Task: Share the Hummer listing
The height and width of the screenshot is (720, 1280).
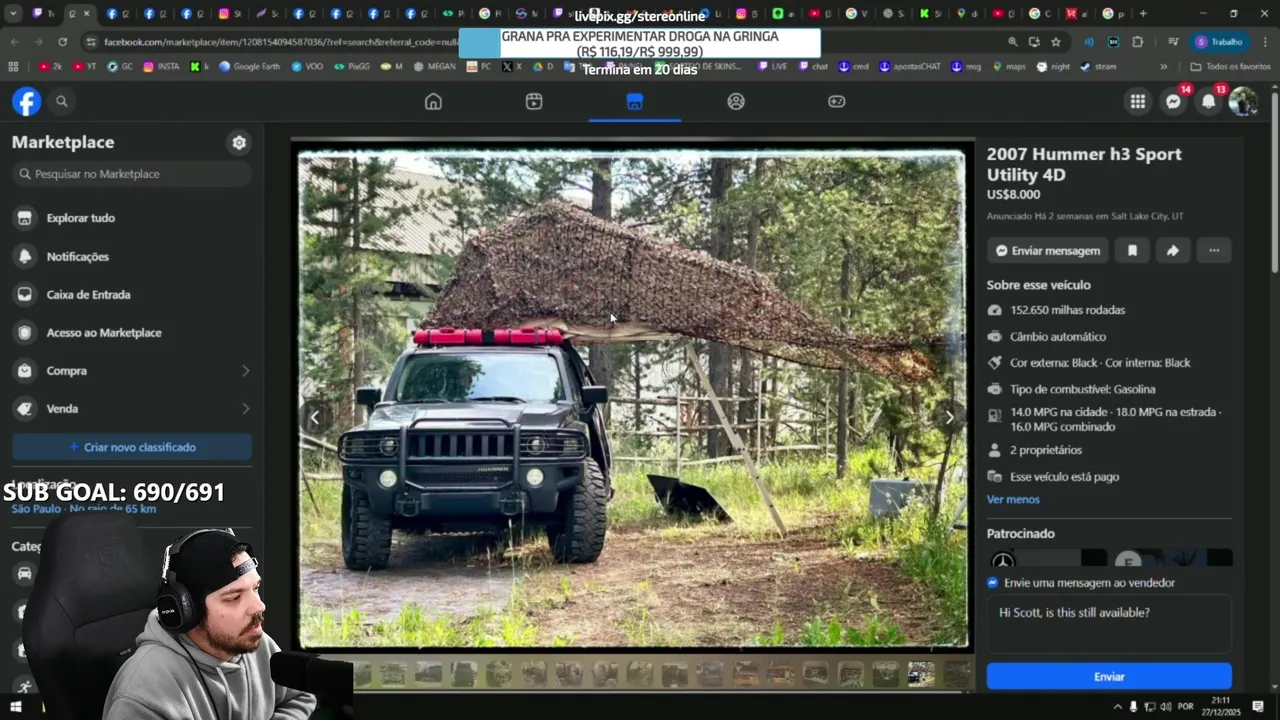Action: (1173, 250)
